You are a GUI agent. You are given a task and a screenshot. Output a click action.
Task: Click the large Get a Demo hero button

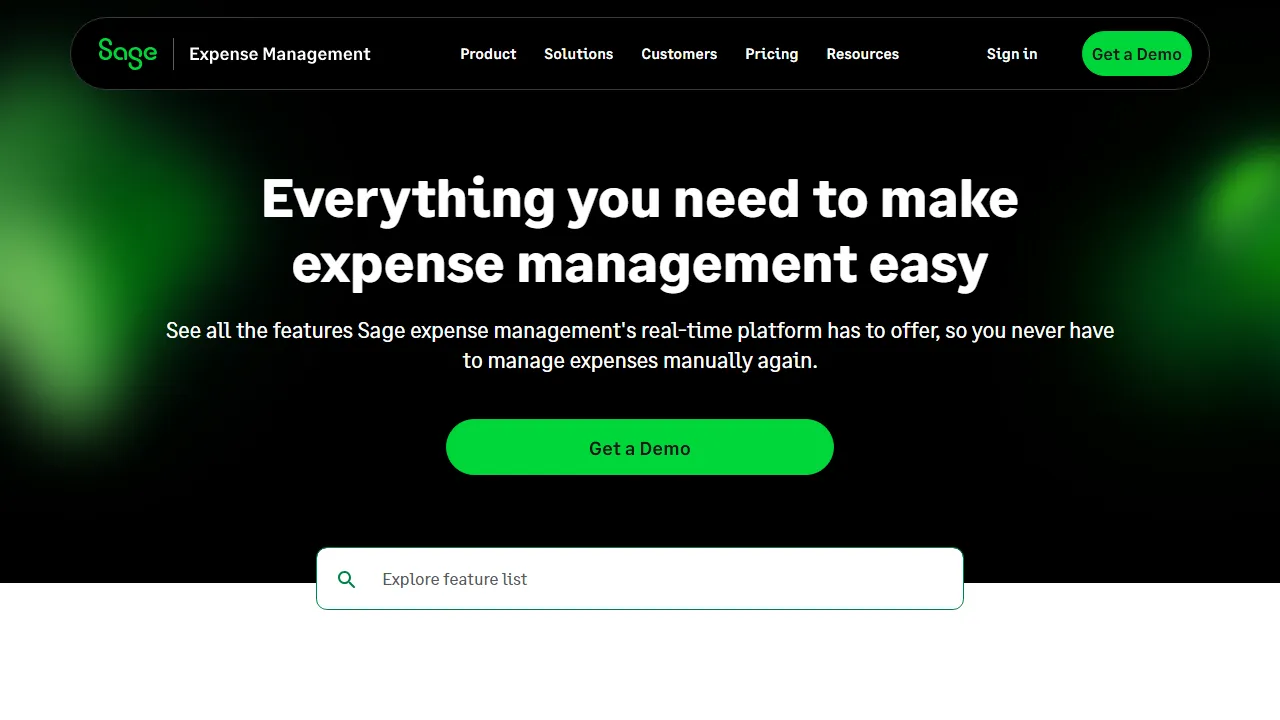point(640,447)
